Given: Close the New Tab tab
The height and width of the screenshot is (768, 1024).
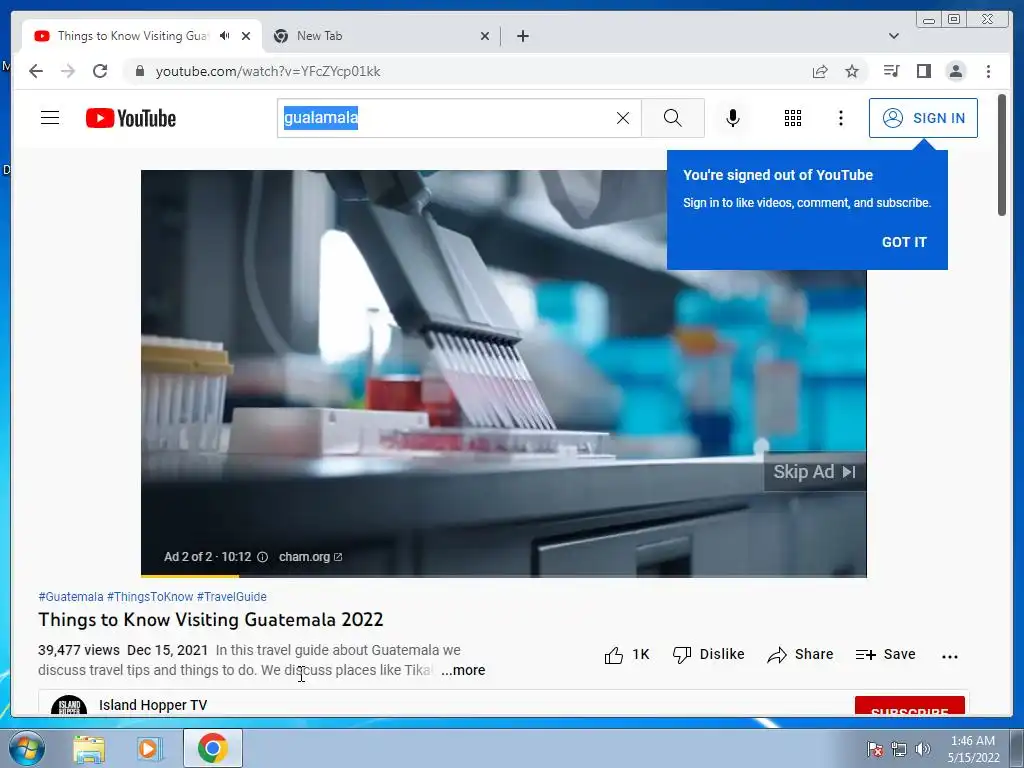Looking at the screenshot, I should coord(485,36).
